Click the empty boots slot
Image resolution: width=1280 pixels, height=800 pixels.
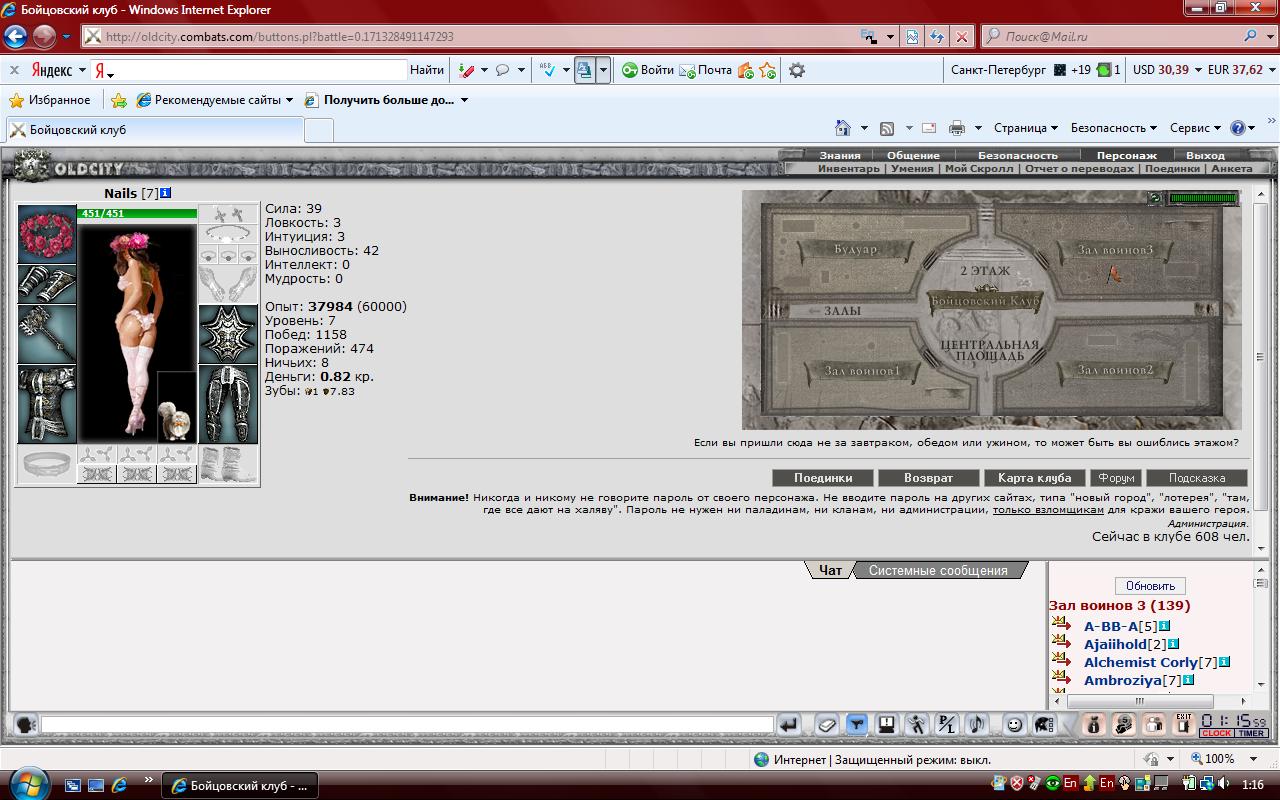coord(228,464)
